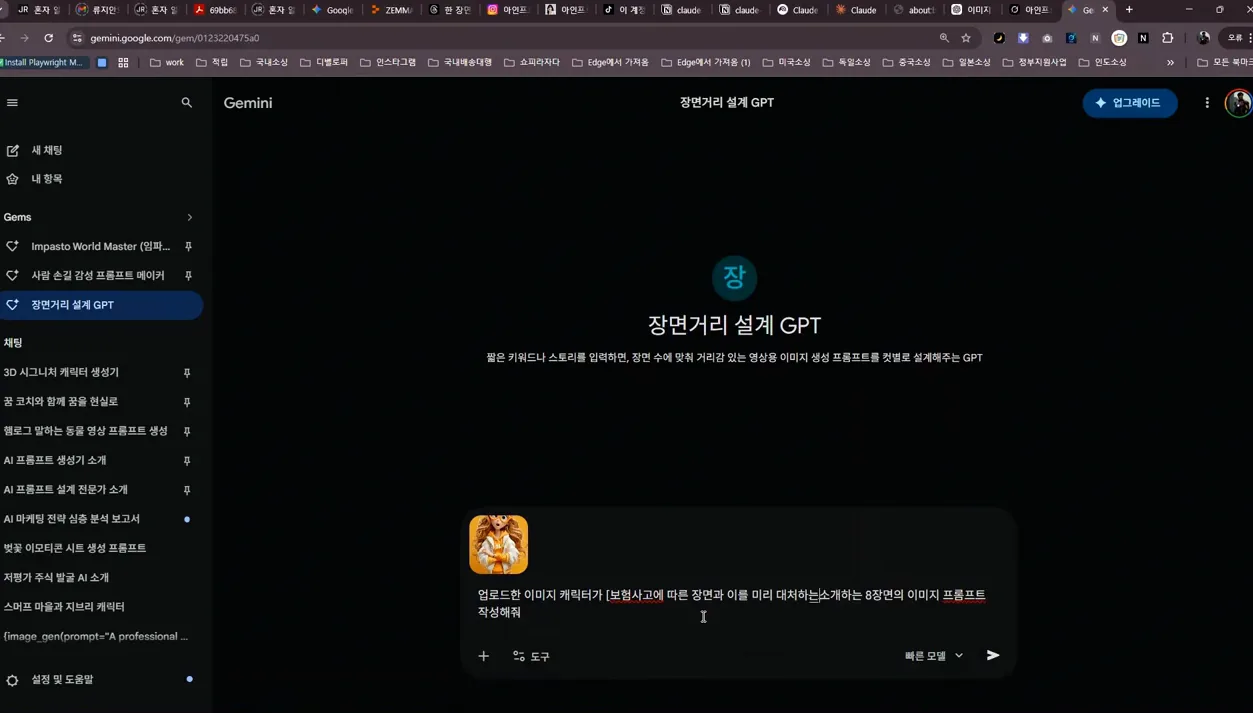Image resolution: width=1253 pixels, height=713 pixels.
Task: Click the Notion extension icon
Action: (x=1143, y=38)
